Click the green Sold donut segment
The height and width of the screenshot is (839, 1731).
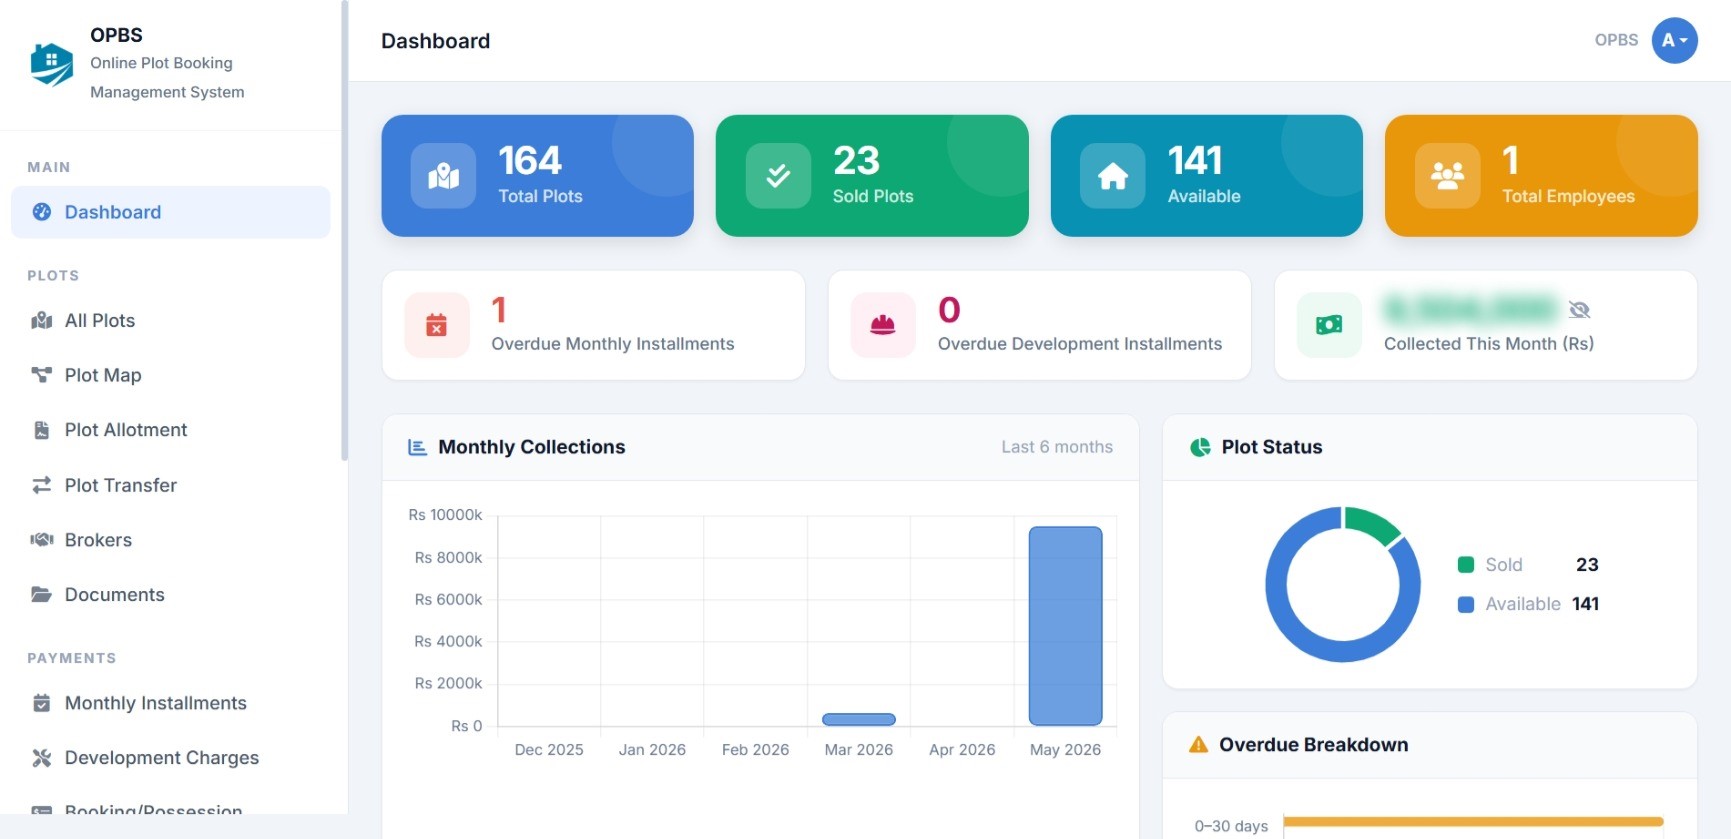(x=1373, y=523)
